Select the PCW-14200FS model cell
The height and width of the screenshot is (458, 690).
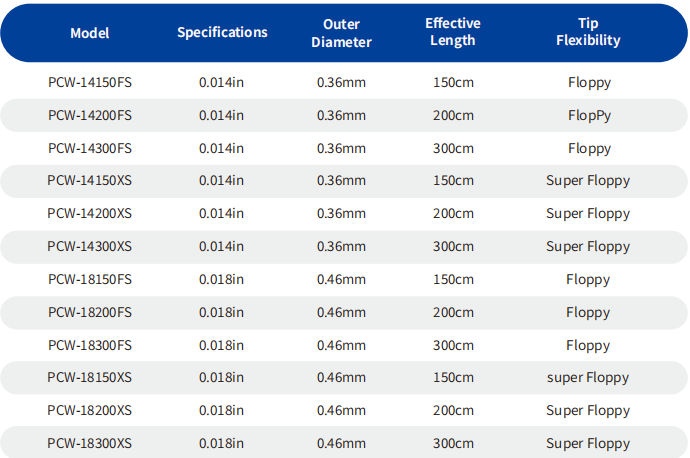click(x=90, y=115)
